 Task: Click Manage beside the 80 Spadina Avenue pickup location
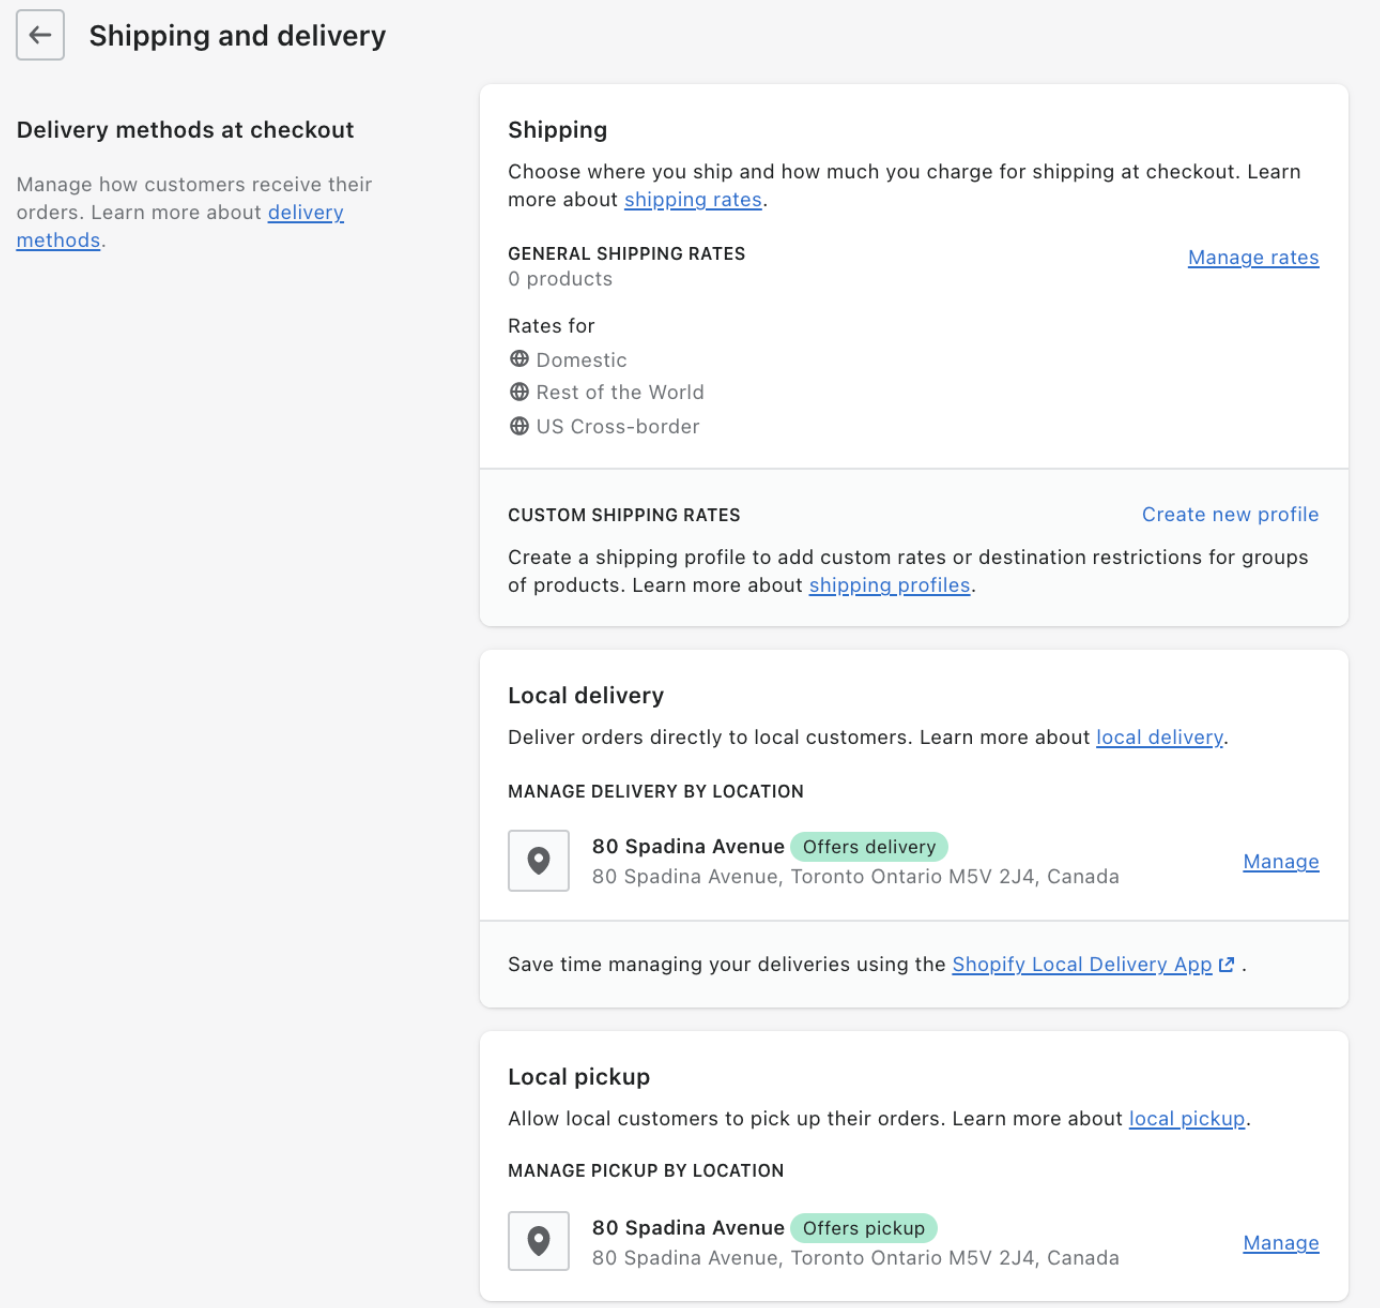(x=1280, y=1242)
